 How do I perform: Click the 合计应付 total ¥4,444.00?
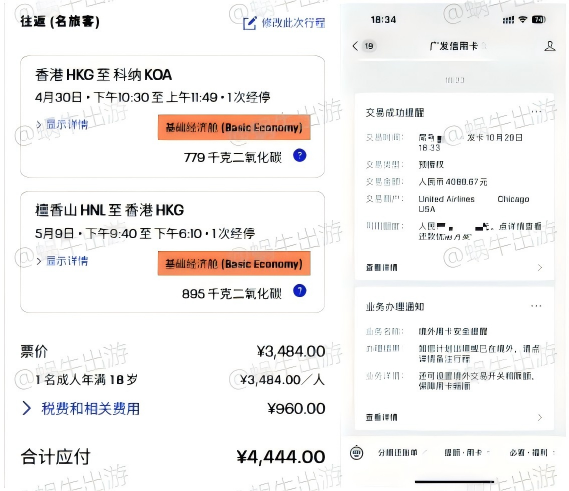click(281, 457)
